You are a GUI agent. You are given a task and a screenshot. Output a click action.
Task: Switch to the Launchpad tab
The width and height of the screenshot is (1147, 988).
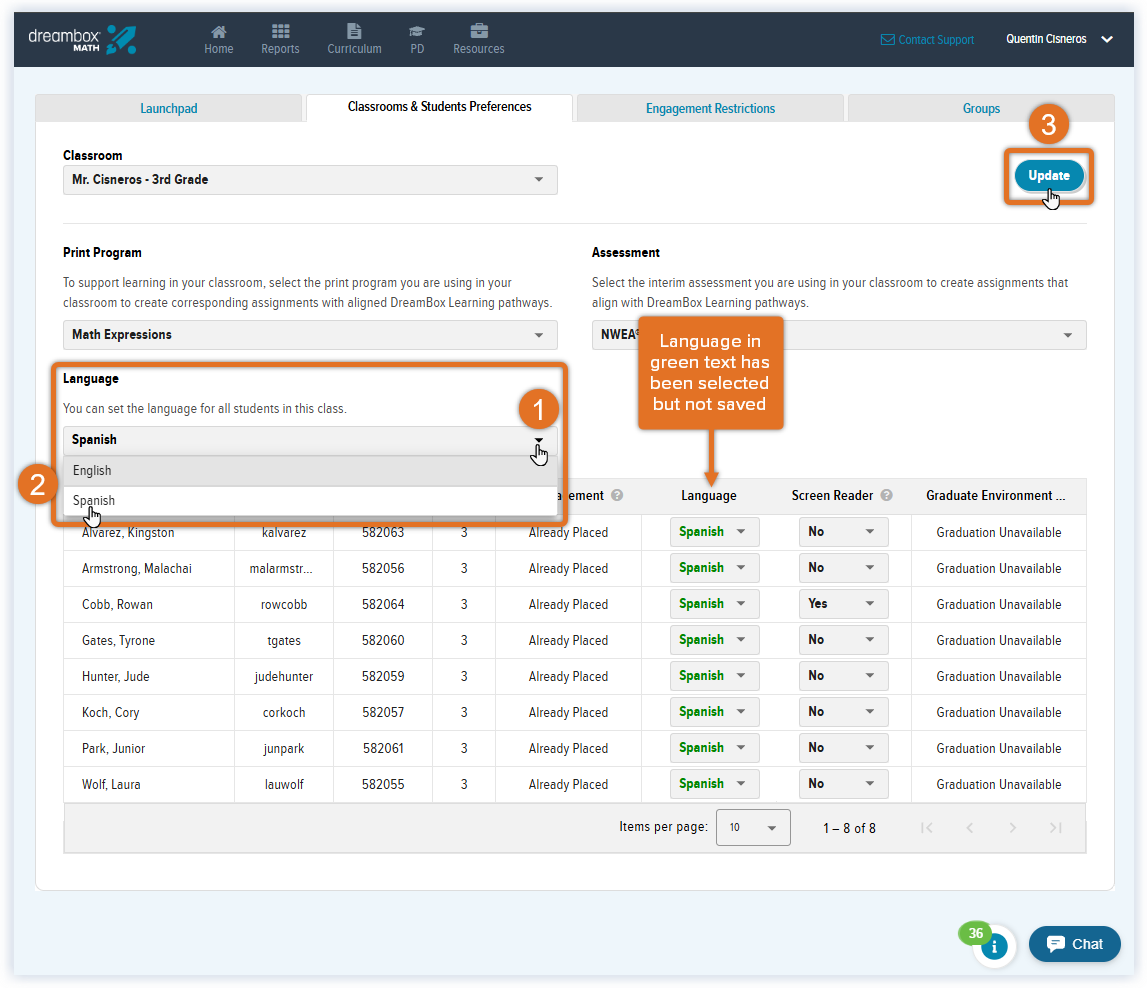coord(168,108)
